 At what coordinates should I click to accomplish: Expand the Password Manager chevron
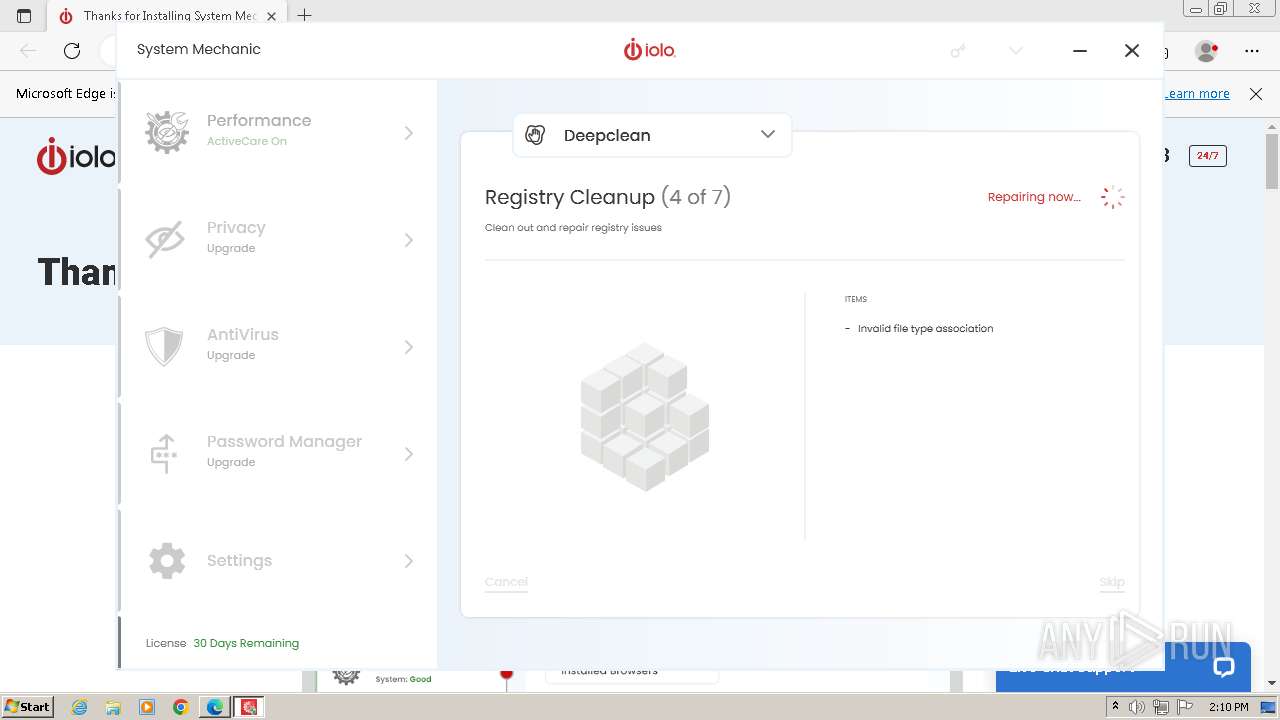[x=408, y=454]
